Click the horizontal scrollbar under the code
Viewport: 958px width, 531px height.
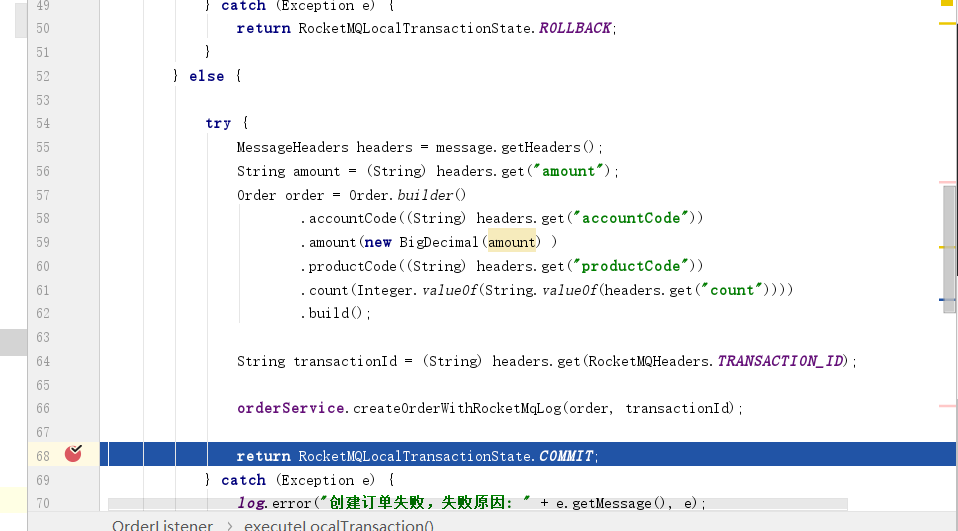[477, 504]
